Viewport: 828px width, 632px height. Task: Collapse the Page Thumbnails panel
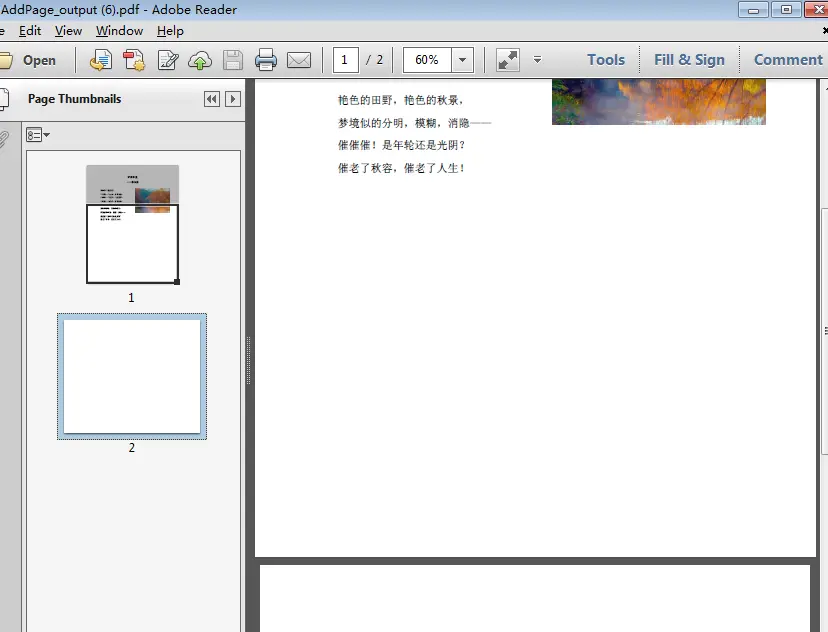[212, 99]
